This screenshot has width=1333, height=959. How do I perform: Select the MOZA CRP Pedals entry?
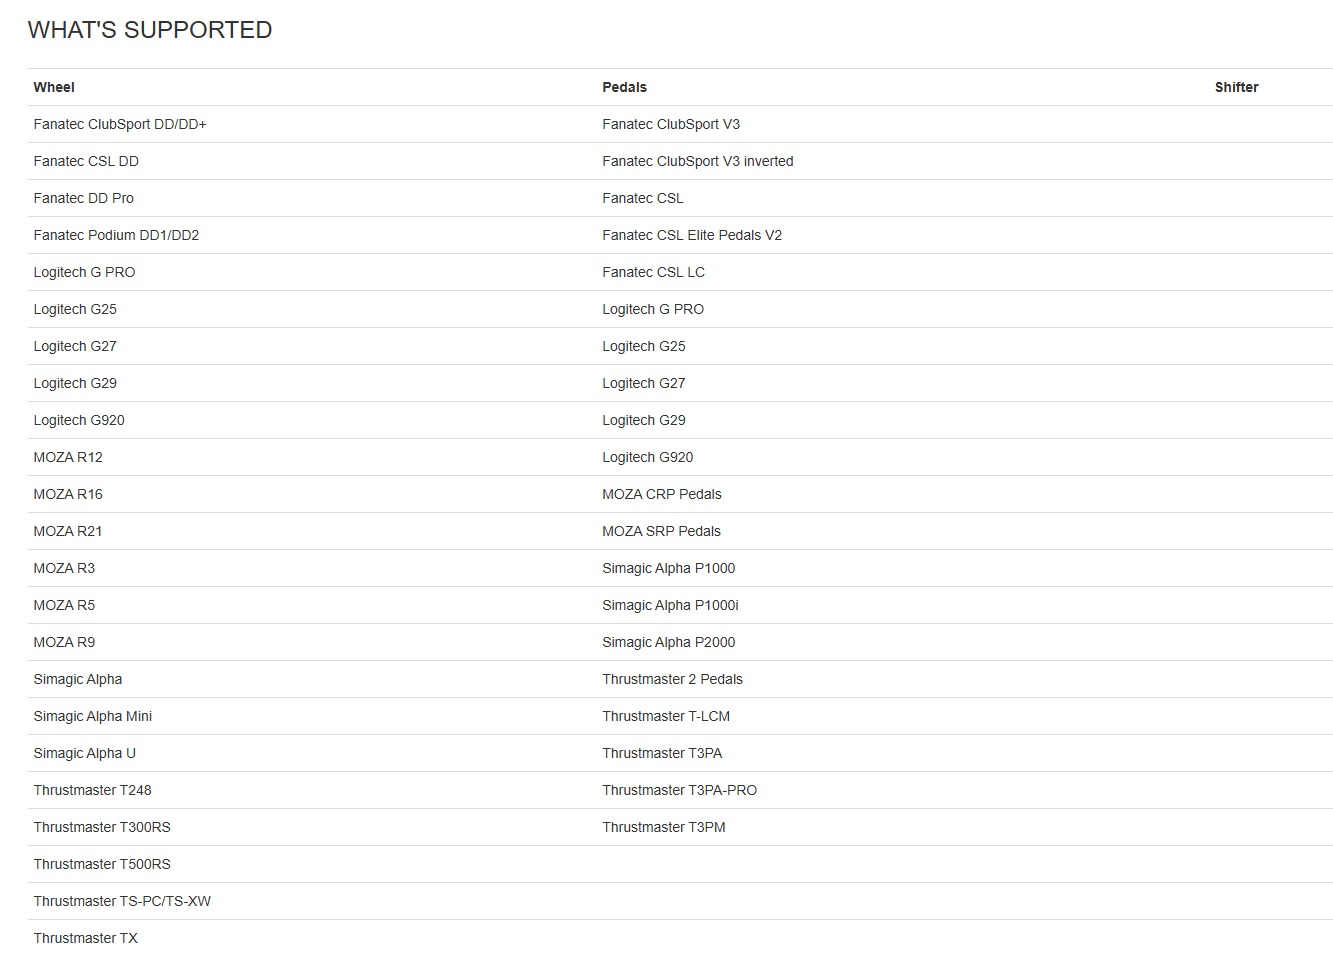[661, 494]
